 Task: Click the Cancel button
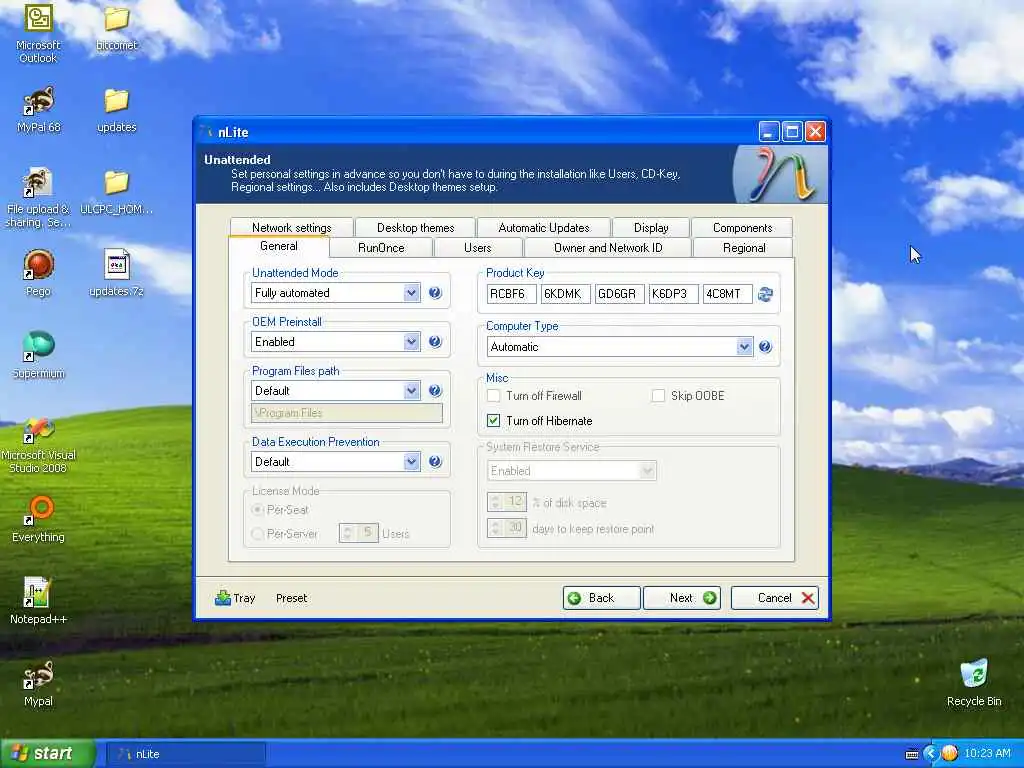(x=775, y=598)
